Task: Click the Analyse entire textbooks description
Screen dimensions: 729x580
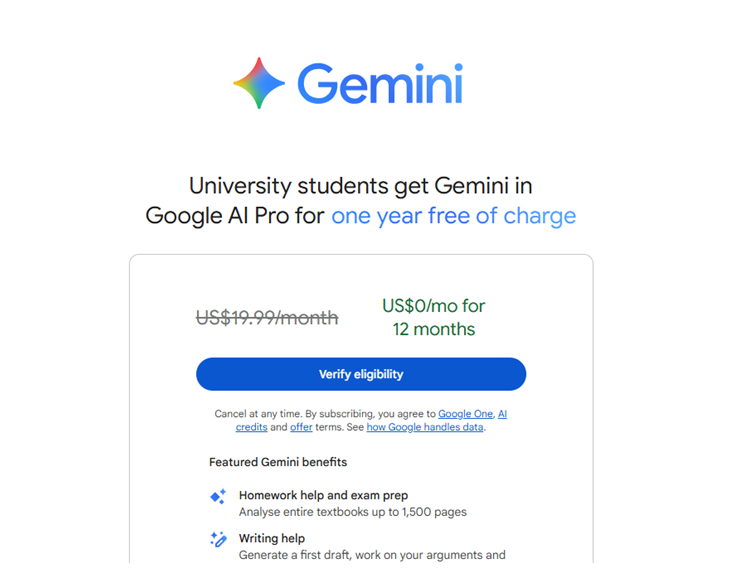Action: coord(352,512)
